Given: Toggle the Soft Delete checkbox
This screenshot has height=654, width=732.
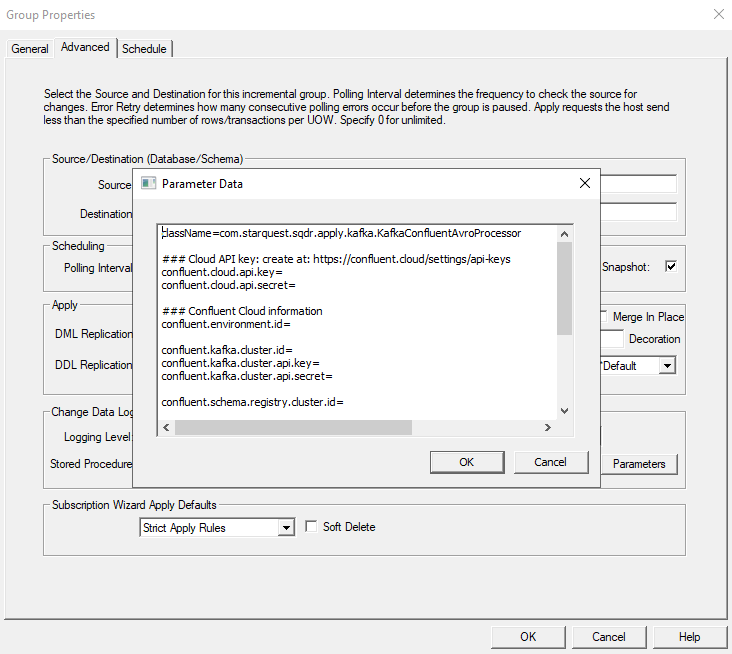Looking at the screenshot, I should (311, 527).
